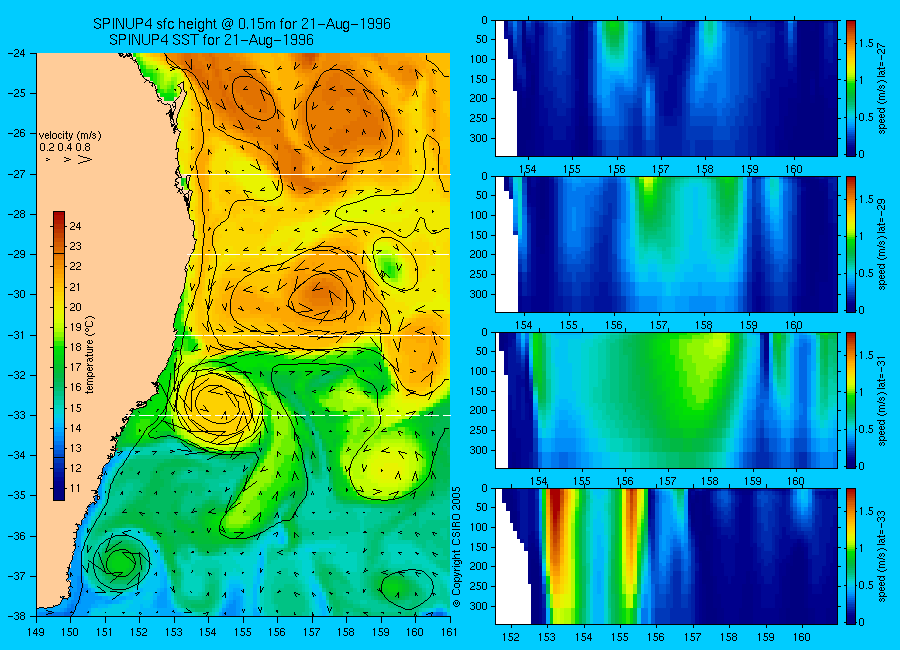Click the lat=-27 speed section panel
The height and width of the screenshot is (650, 900).
click(666, 88)
